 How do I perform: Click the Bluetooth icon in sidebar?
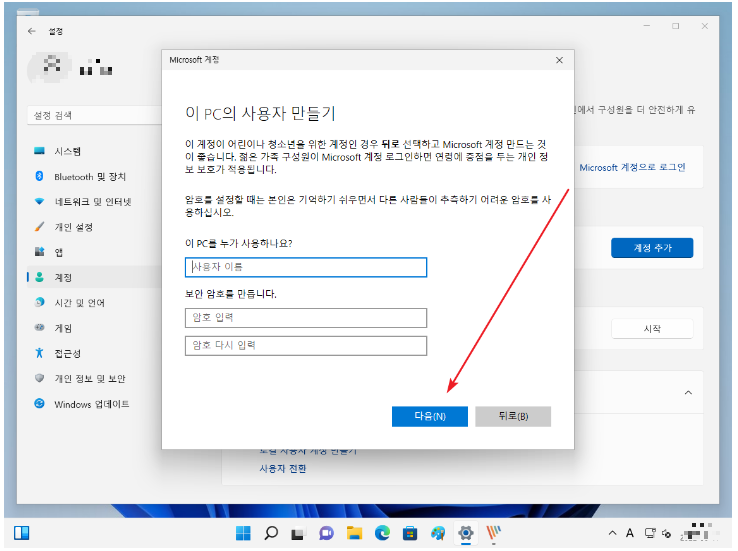click(x=40, y=176)
